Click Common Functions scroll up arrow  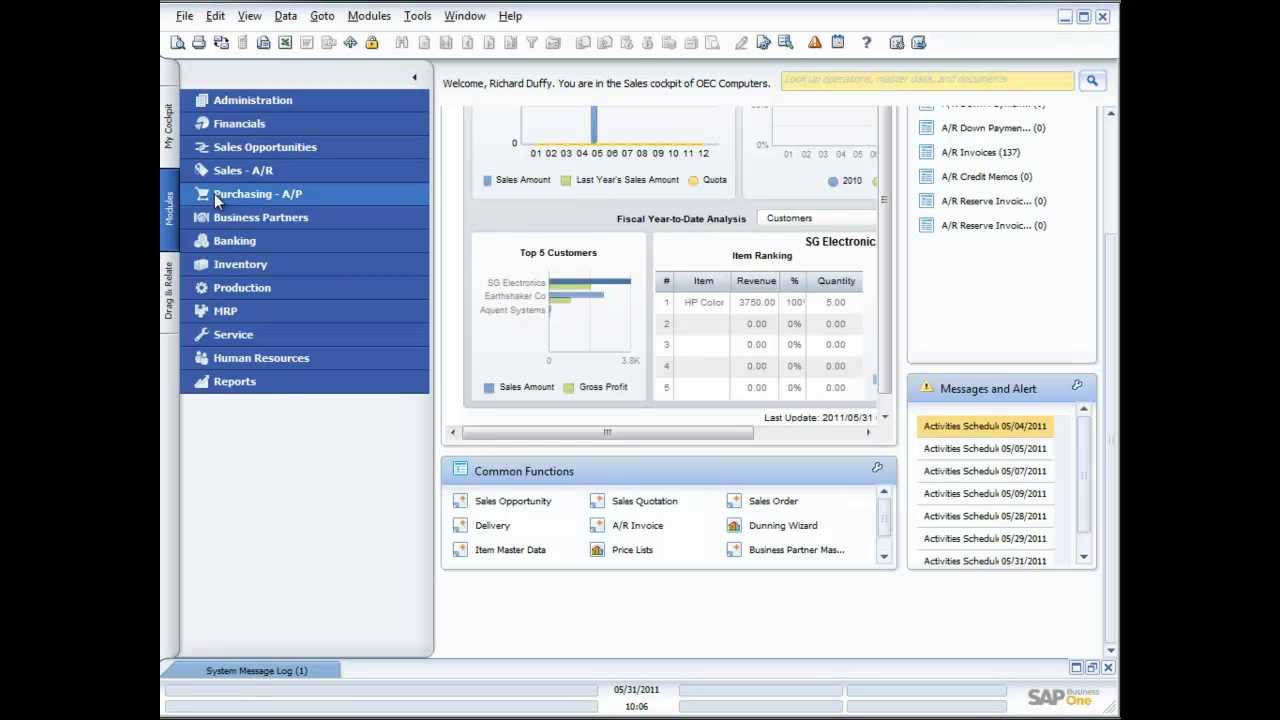(x=884, y=491)
